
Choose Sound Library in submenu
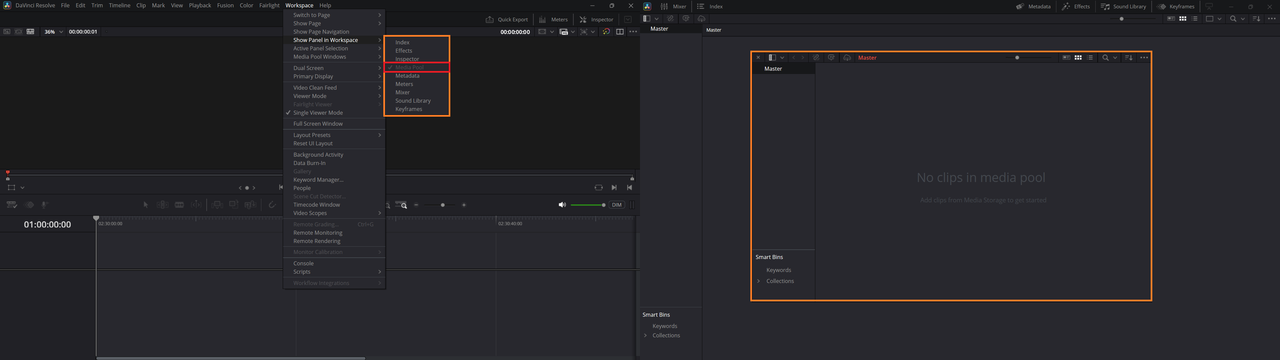point(417,101)
